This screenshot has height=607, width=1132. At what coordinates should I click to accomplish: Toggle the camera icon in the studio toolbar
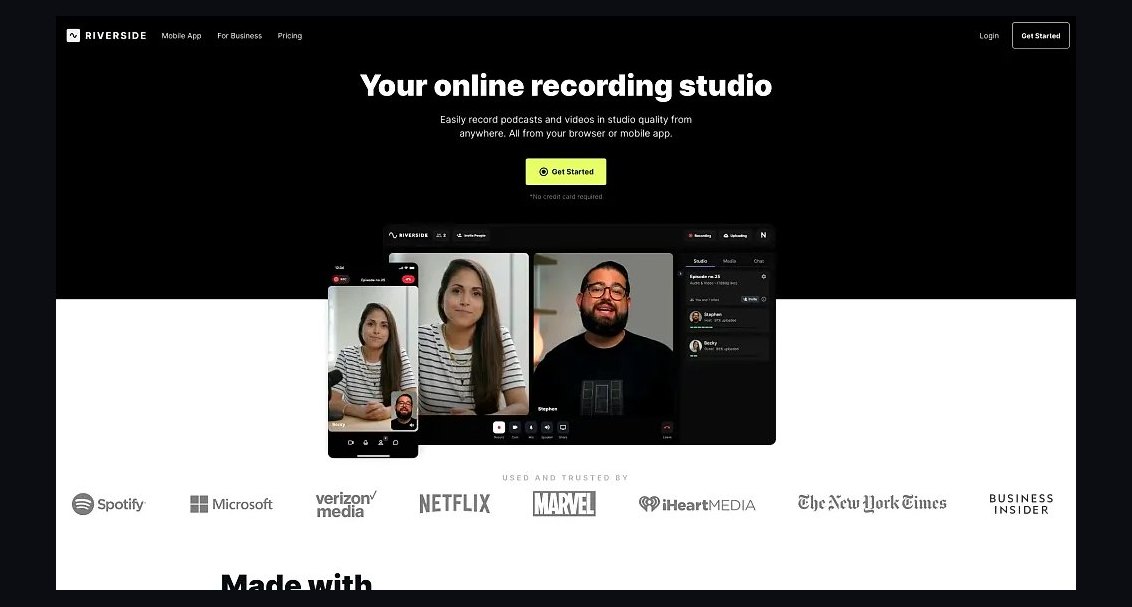point(515,427)
